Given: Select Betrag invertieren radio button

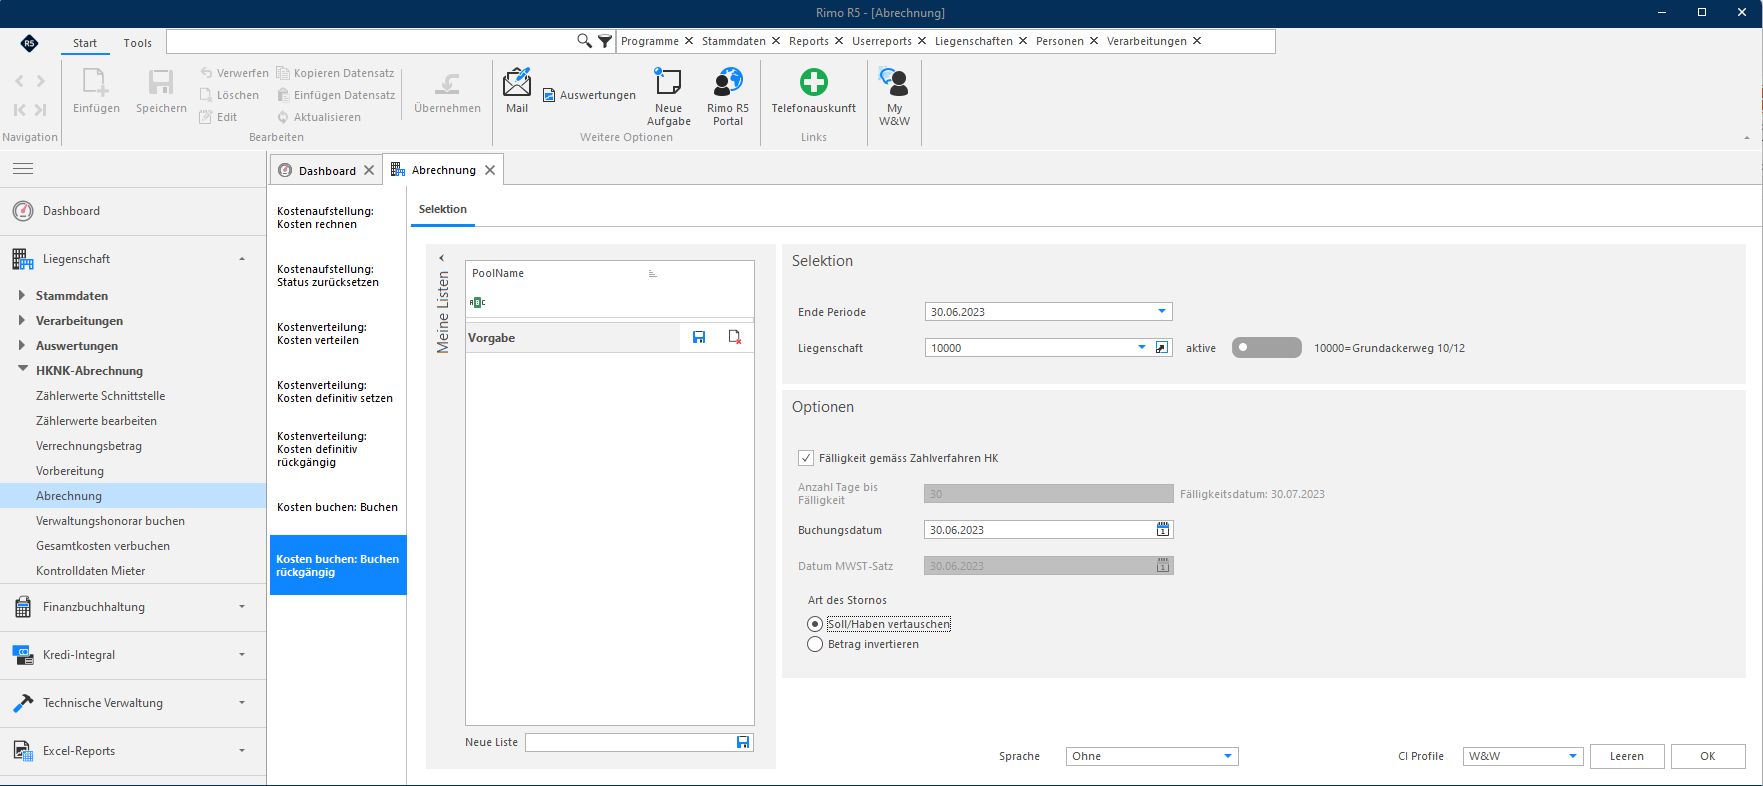Looking at the screenshot, I should [x=815, y=644].
